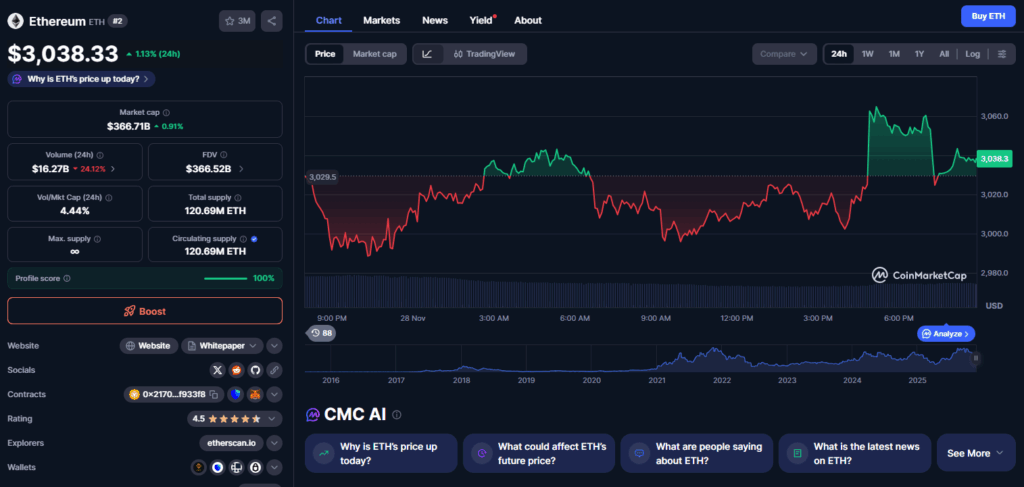Click the Buy ETH button

[x=988, y=16]
